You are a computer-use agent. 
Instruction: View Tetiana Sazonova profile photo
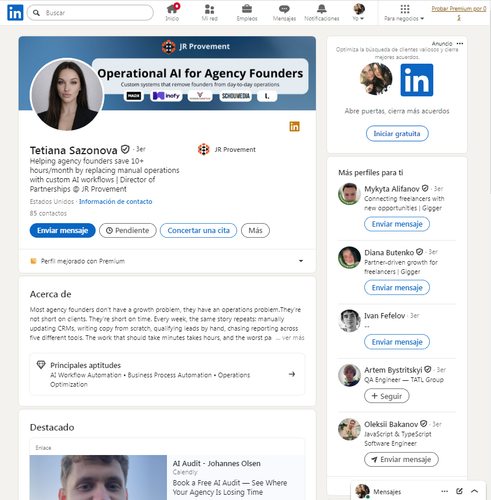(x=67, y=95)
